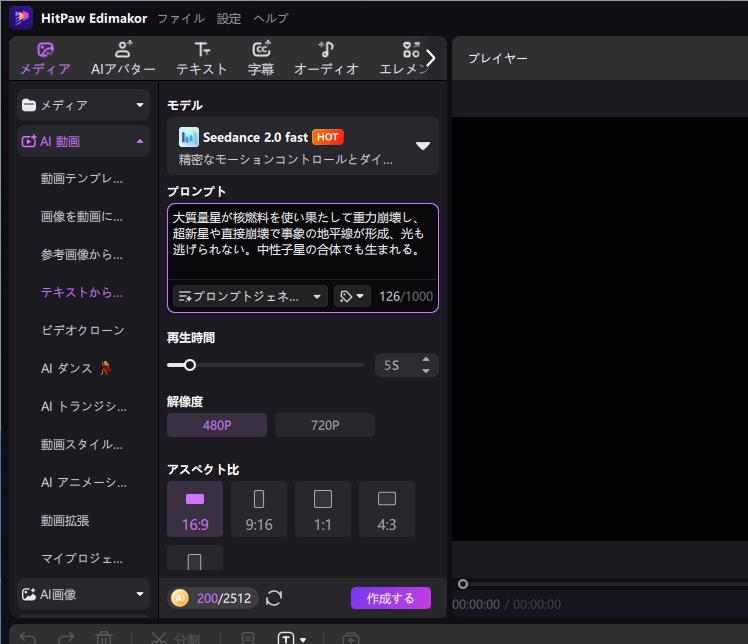
Task: Open the text tool dropdown arrow
Action: click(303, 639)
